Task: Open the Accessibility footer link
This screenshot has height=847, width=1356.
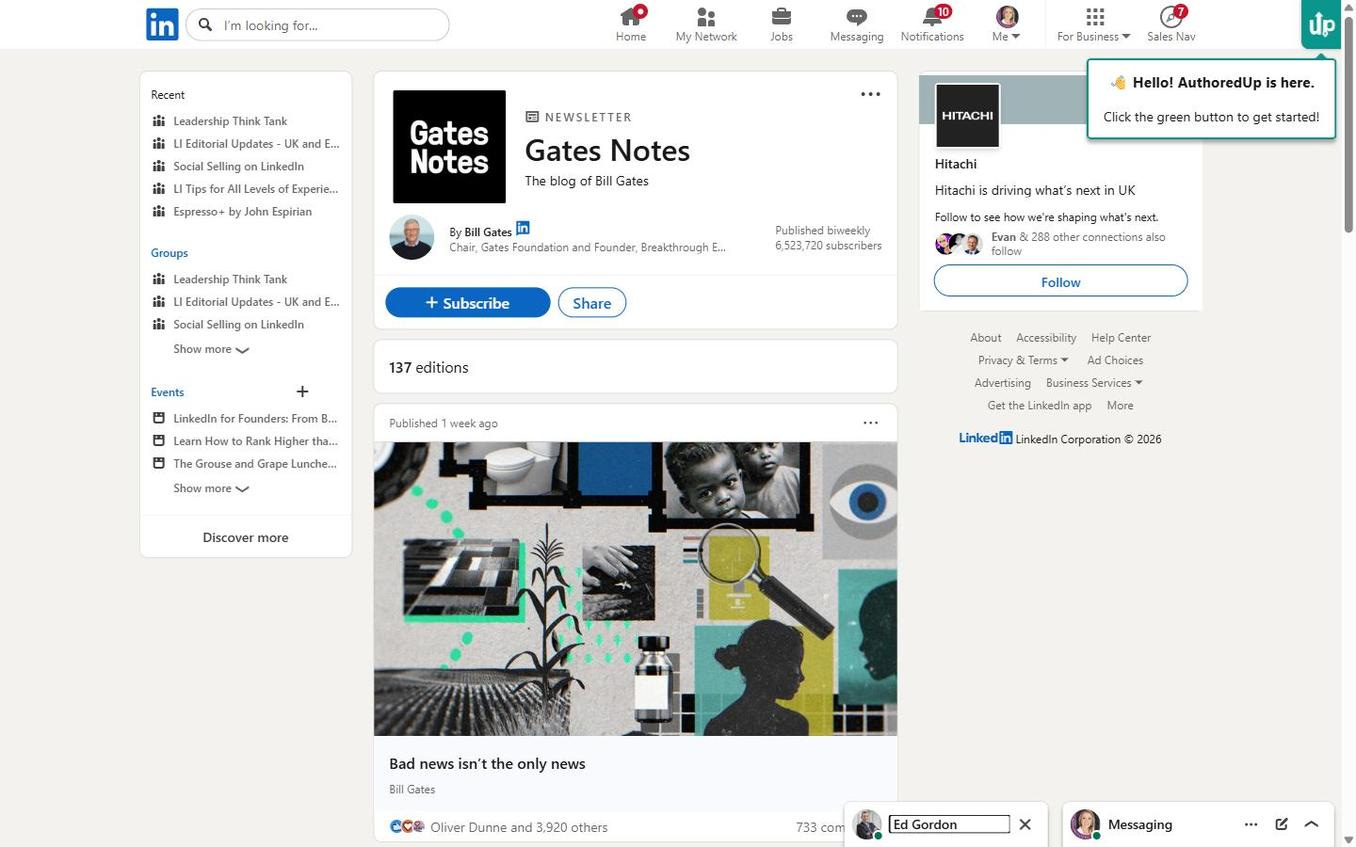Action: [x=1046, y=338]
